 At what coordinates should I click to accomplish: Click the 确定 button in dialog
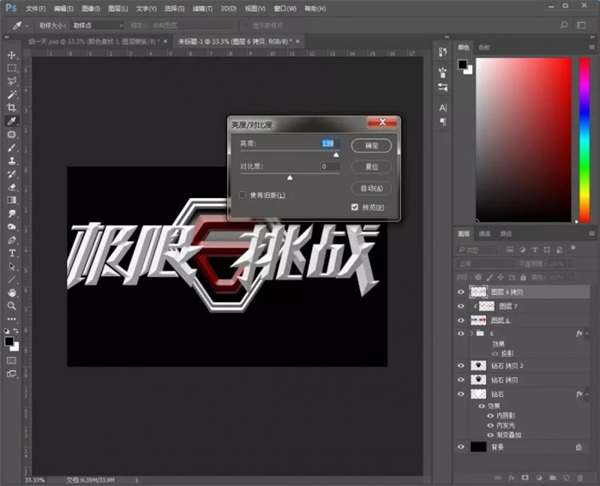pos(371,145)
